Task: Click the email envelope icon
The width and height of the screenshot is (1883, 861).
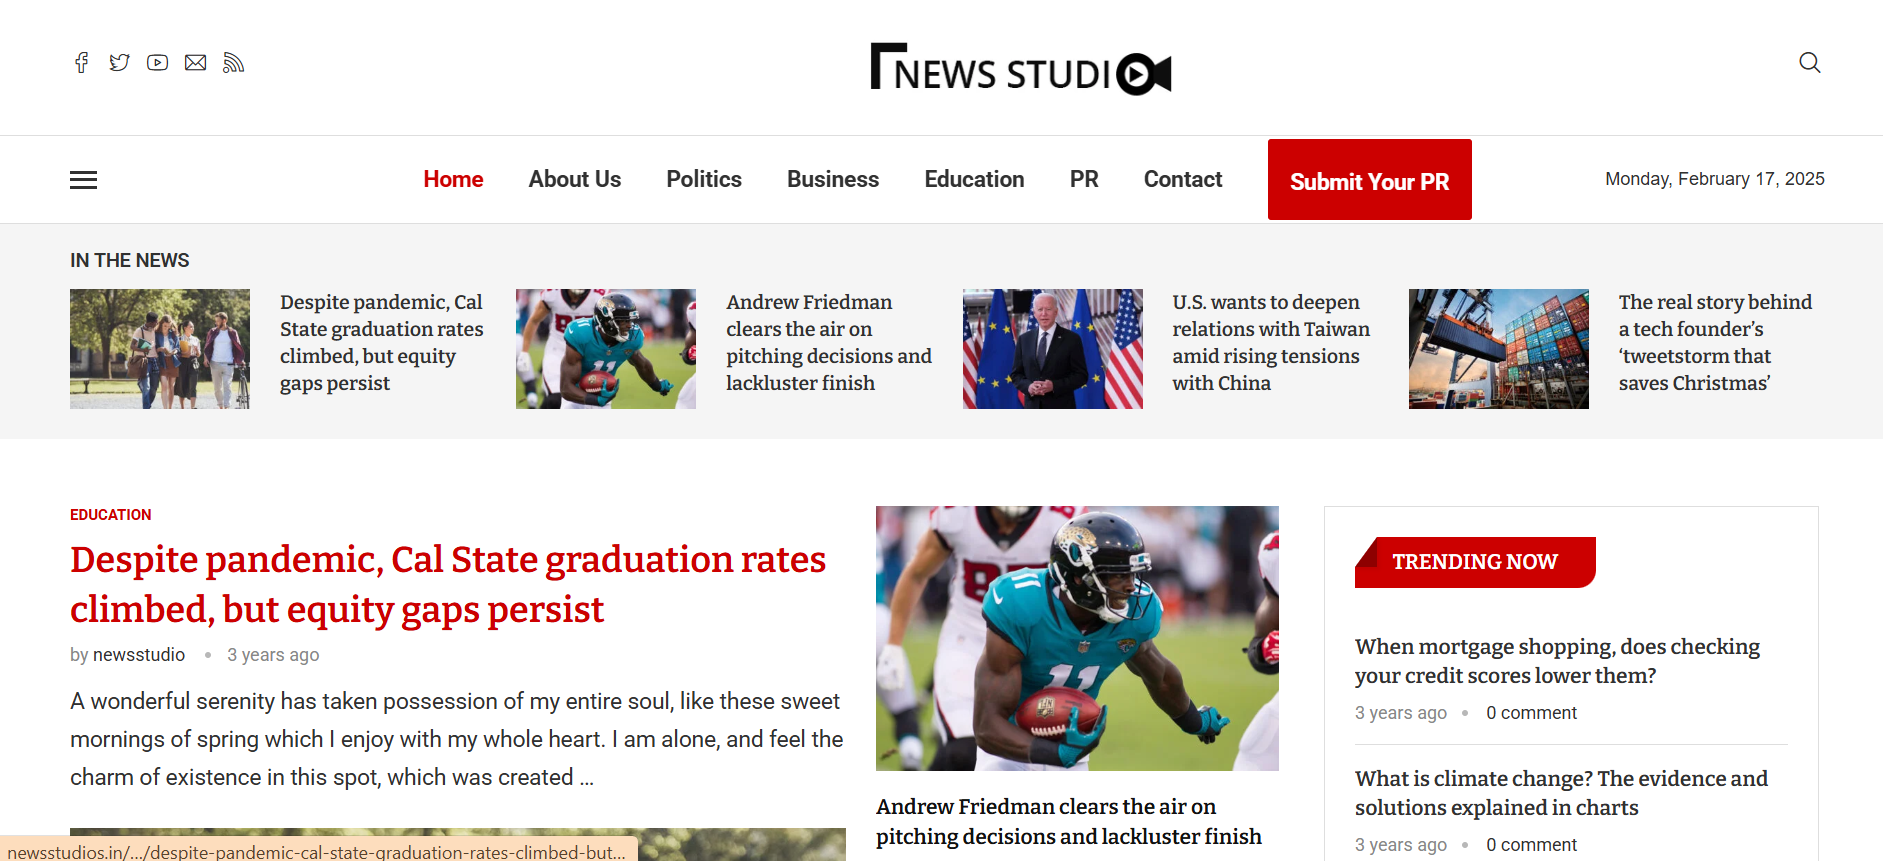Action: 196,63
